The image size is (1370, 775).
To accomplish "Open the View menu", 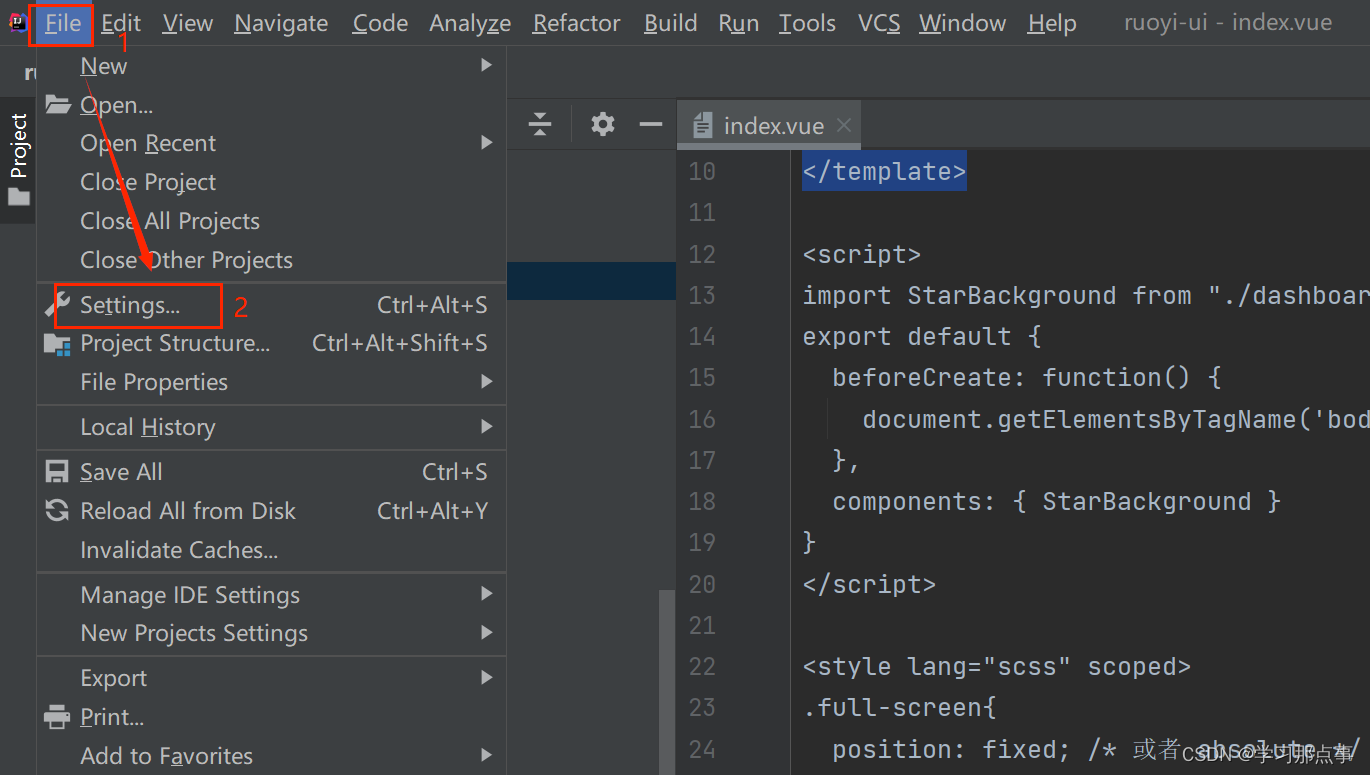I will pos(188,23).
